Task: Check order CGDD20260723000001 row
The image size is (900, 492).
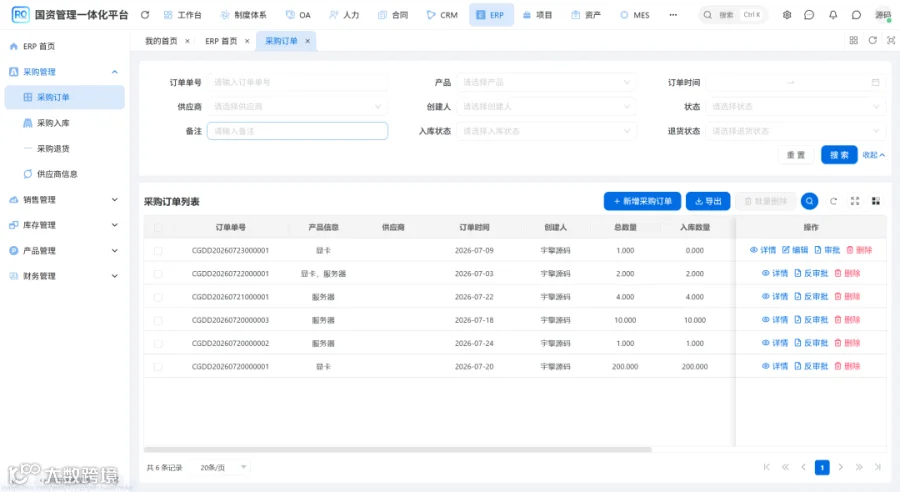Action: tap(158, 250)
